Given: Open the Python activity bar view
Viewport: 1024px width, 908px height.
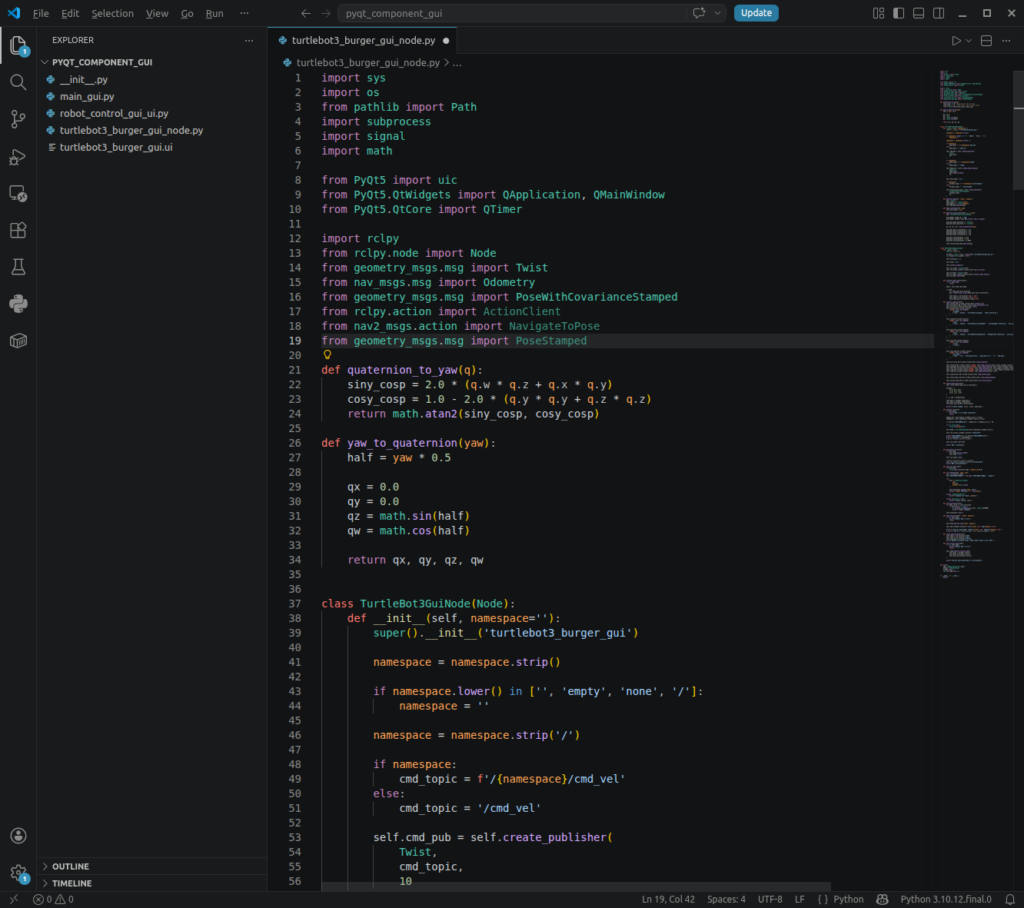Looking at the screenshot, I should coord(18,304).
